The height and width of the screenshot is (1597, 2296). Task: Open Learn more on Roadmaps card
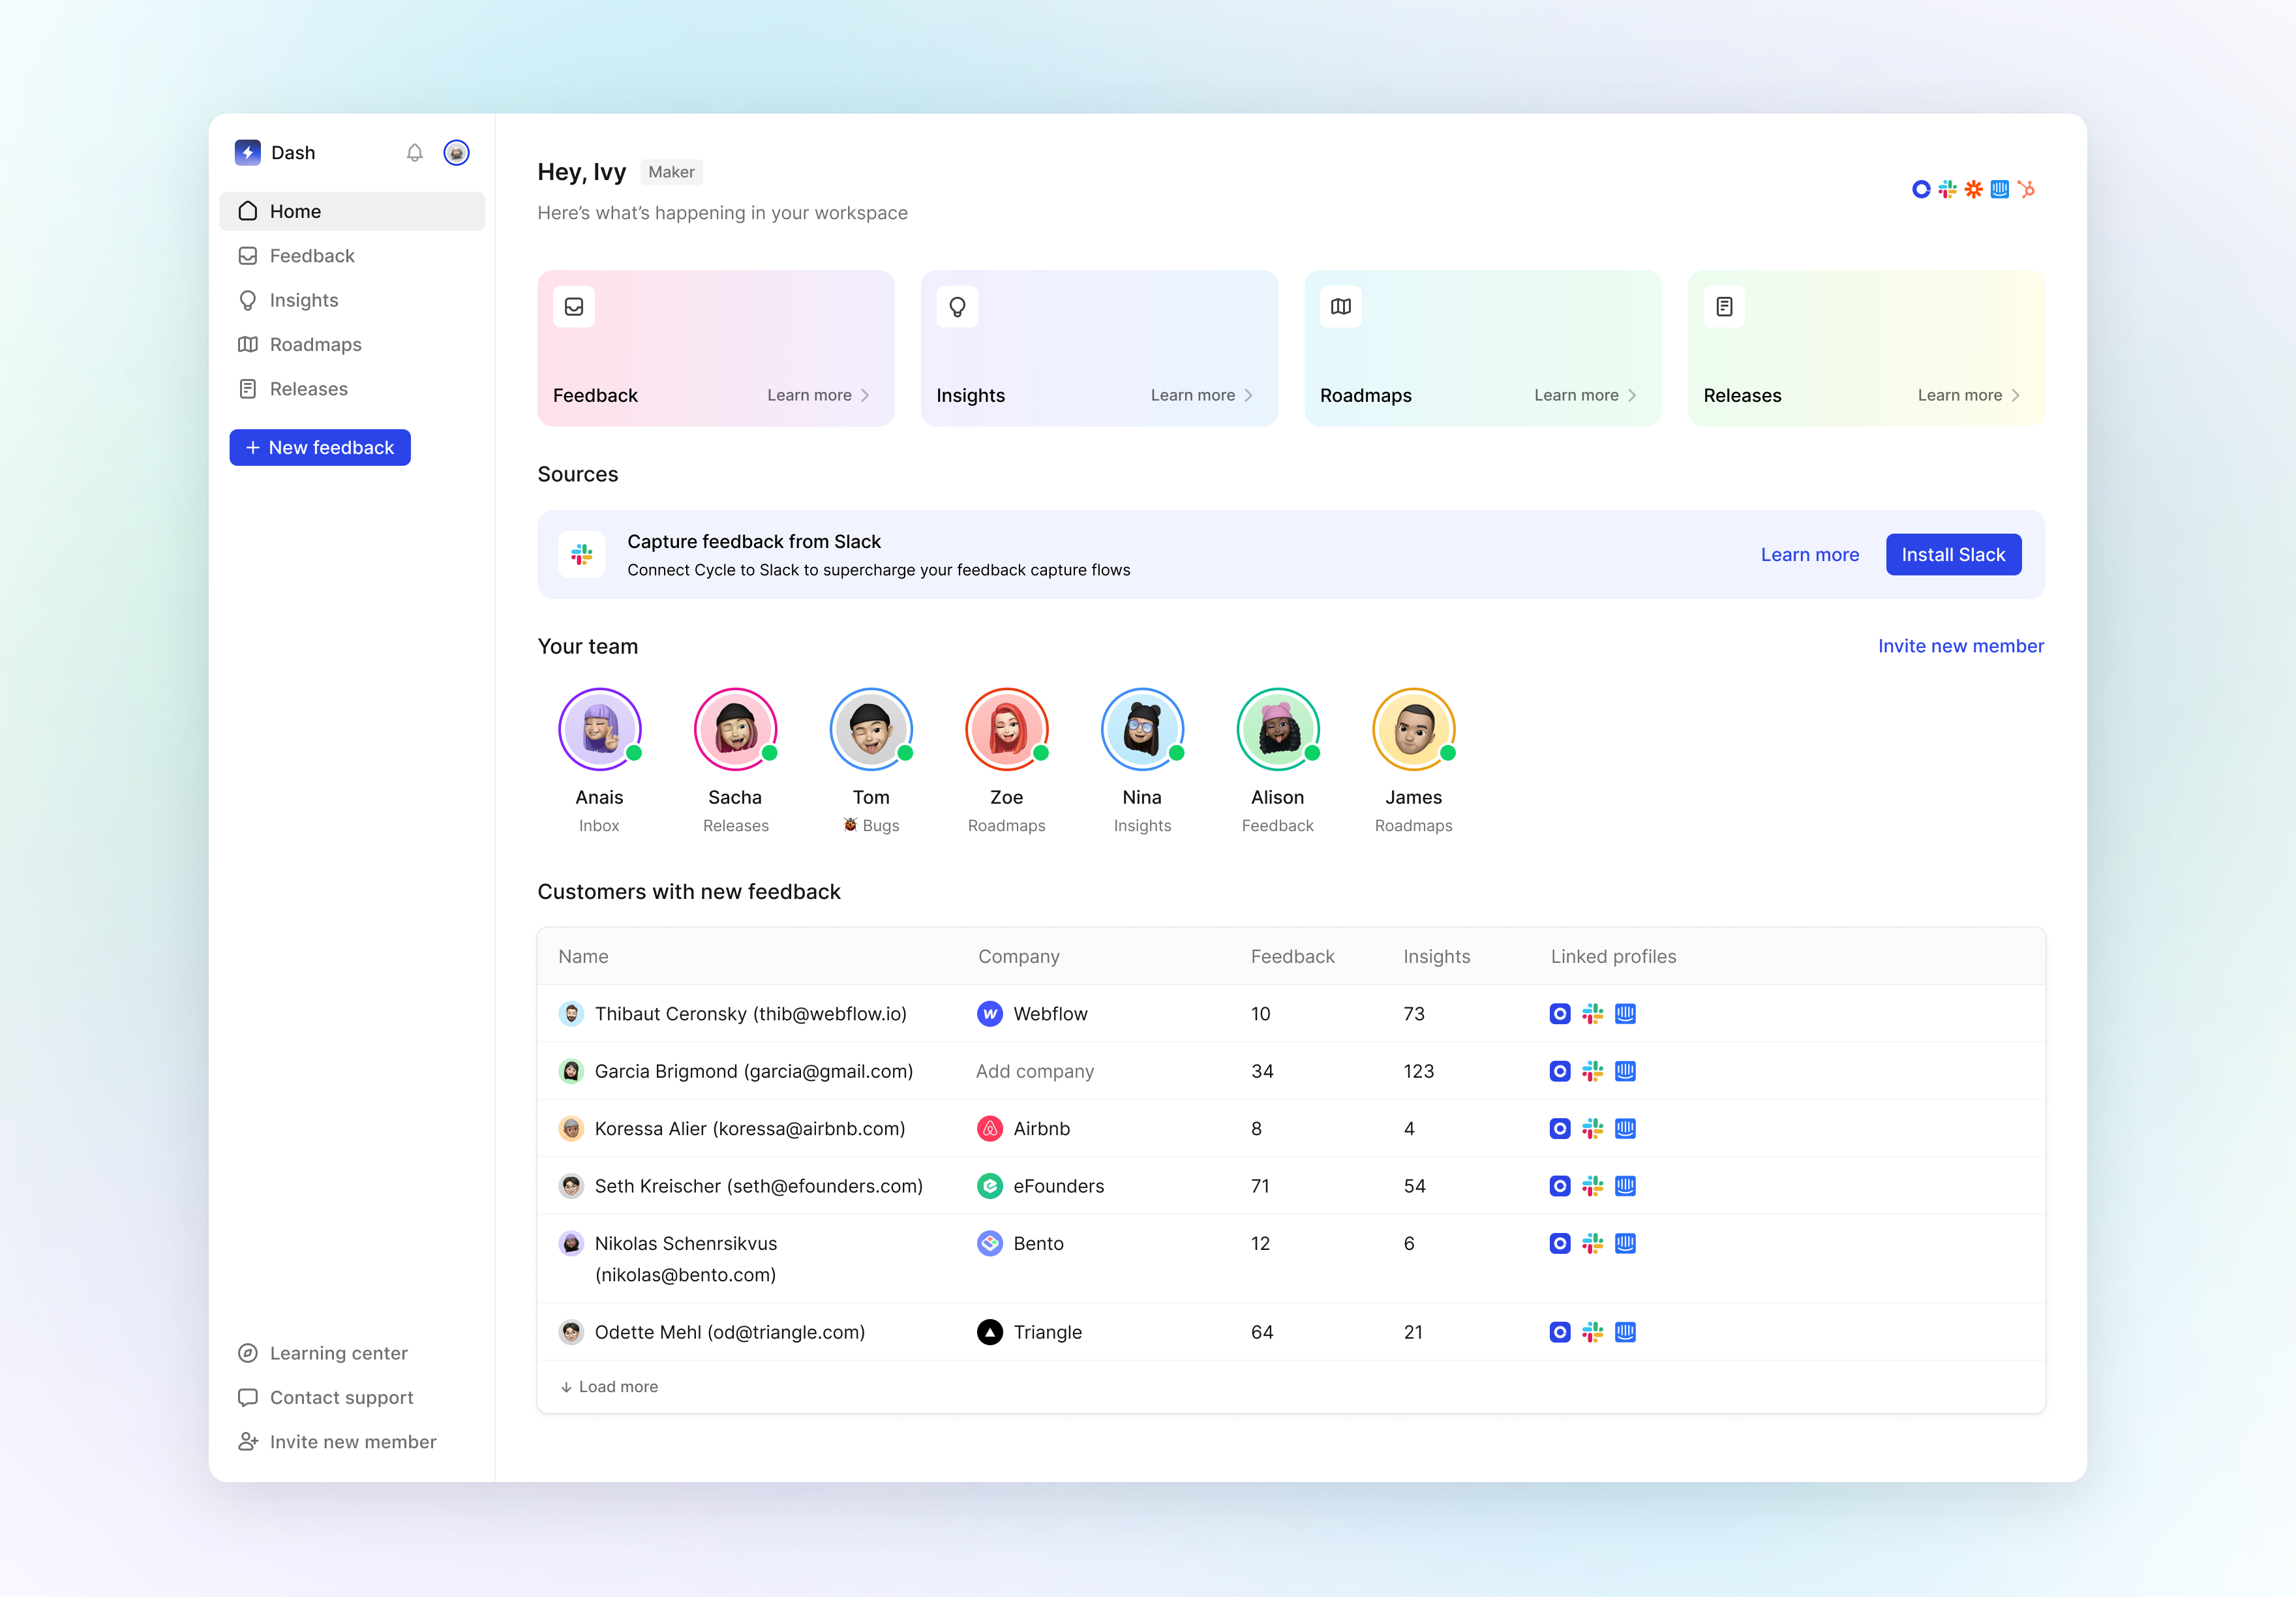(1586, 395)
